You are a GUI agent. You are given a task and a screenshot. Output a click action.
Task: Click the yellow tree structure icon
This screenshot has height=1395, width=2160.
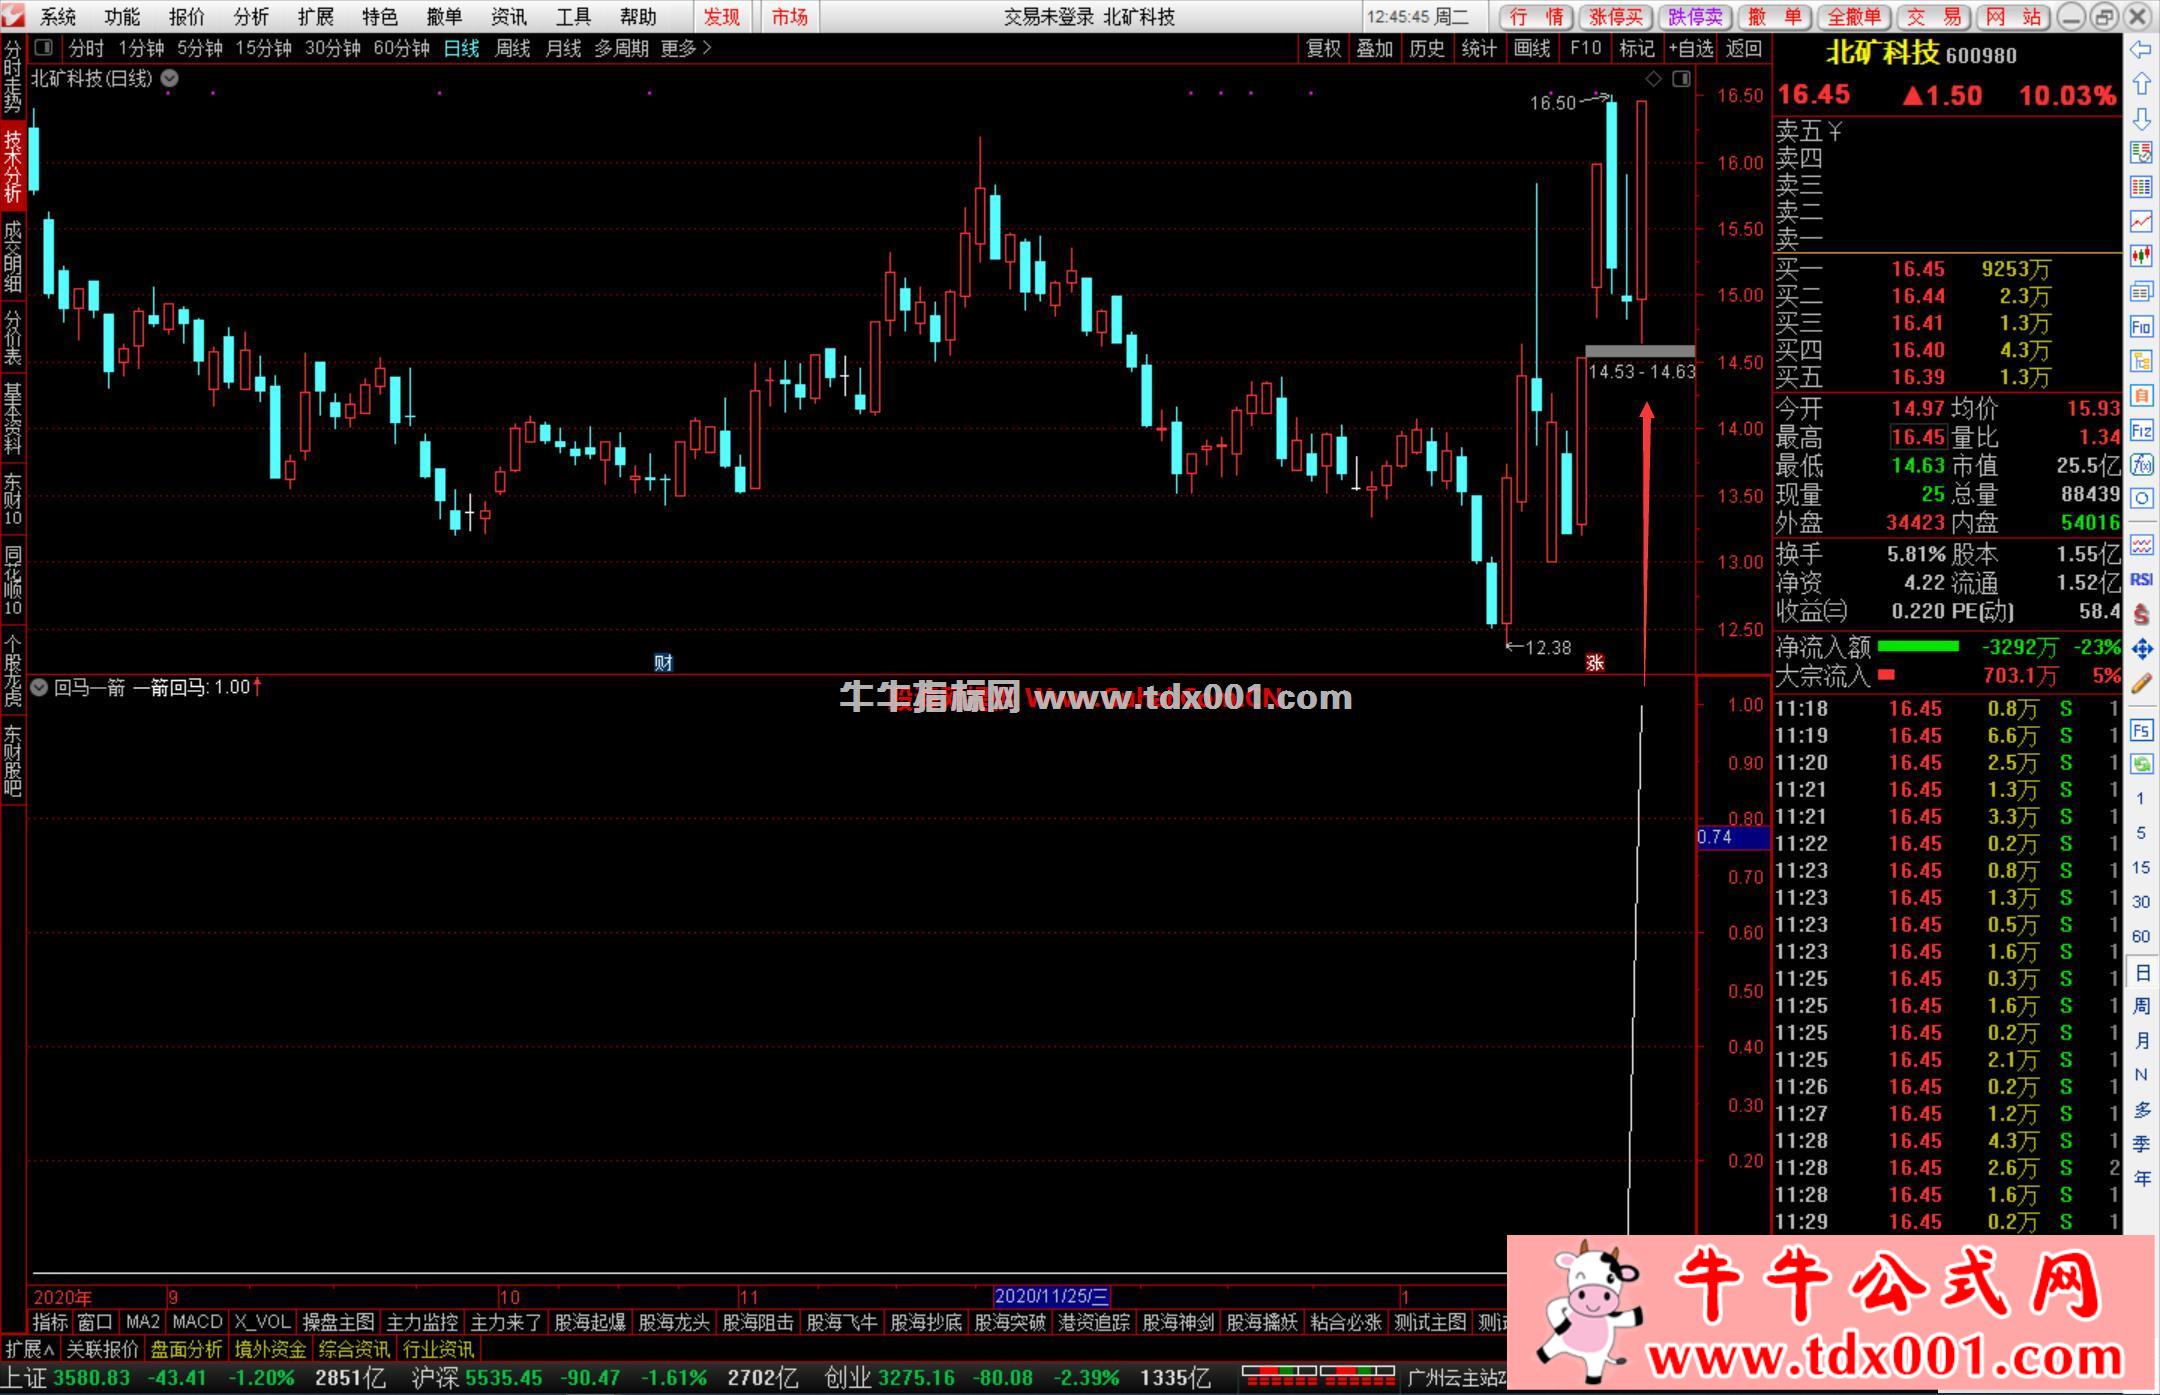pos(2141,361)
